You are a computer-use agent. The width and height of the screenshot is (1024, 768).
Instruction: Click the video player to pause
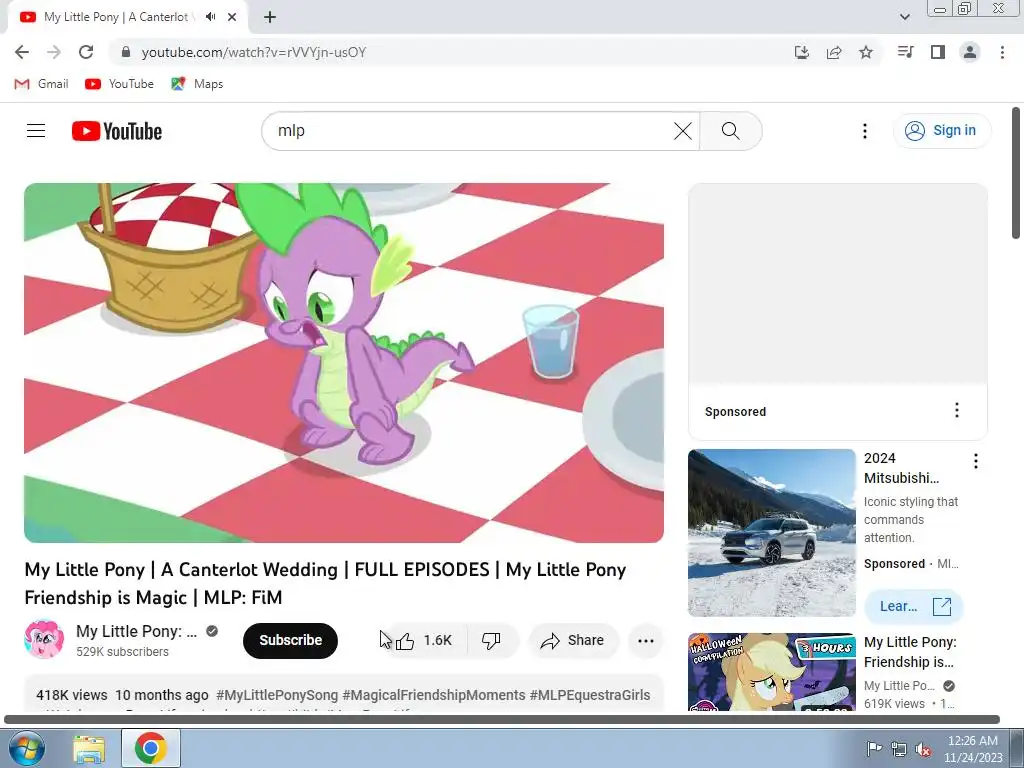point(344,362)
